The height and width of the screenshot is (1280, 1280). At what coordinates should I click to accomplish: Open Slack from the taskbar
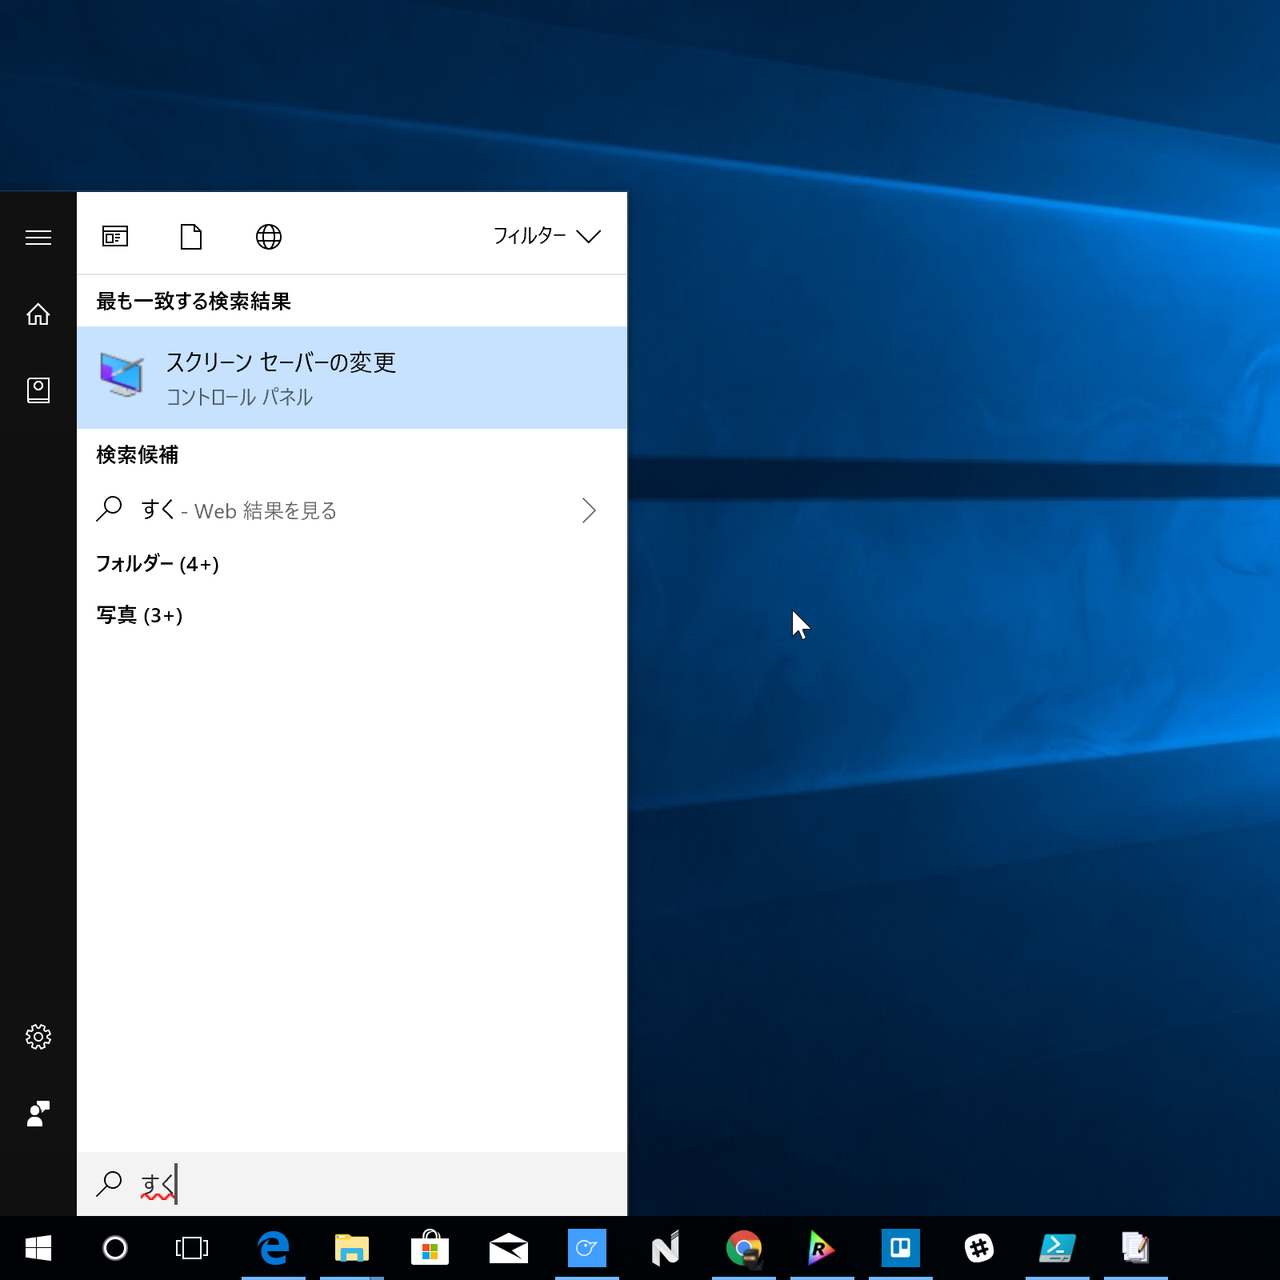click(x=979, y=1248)
